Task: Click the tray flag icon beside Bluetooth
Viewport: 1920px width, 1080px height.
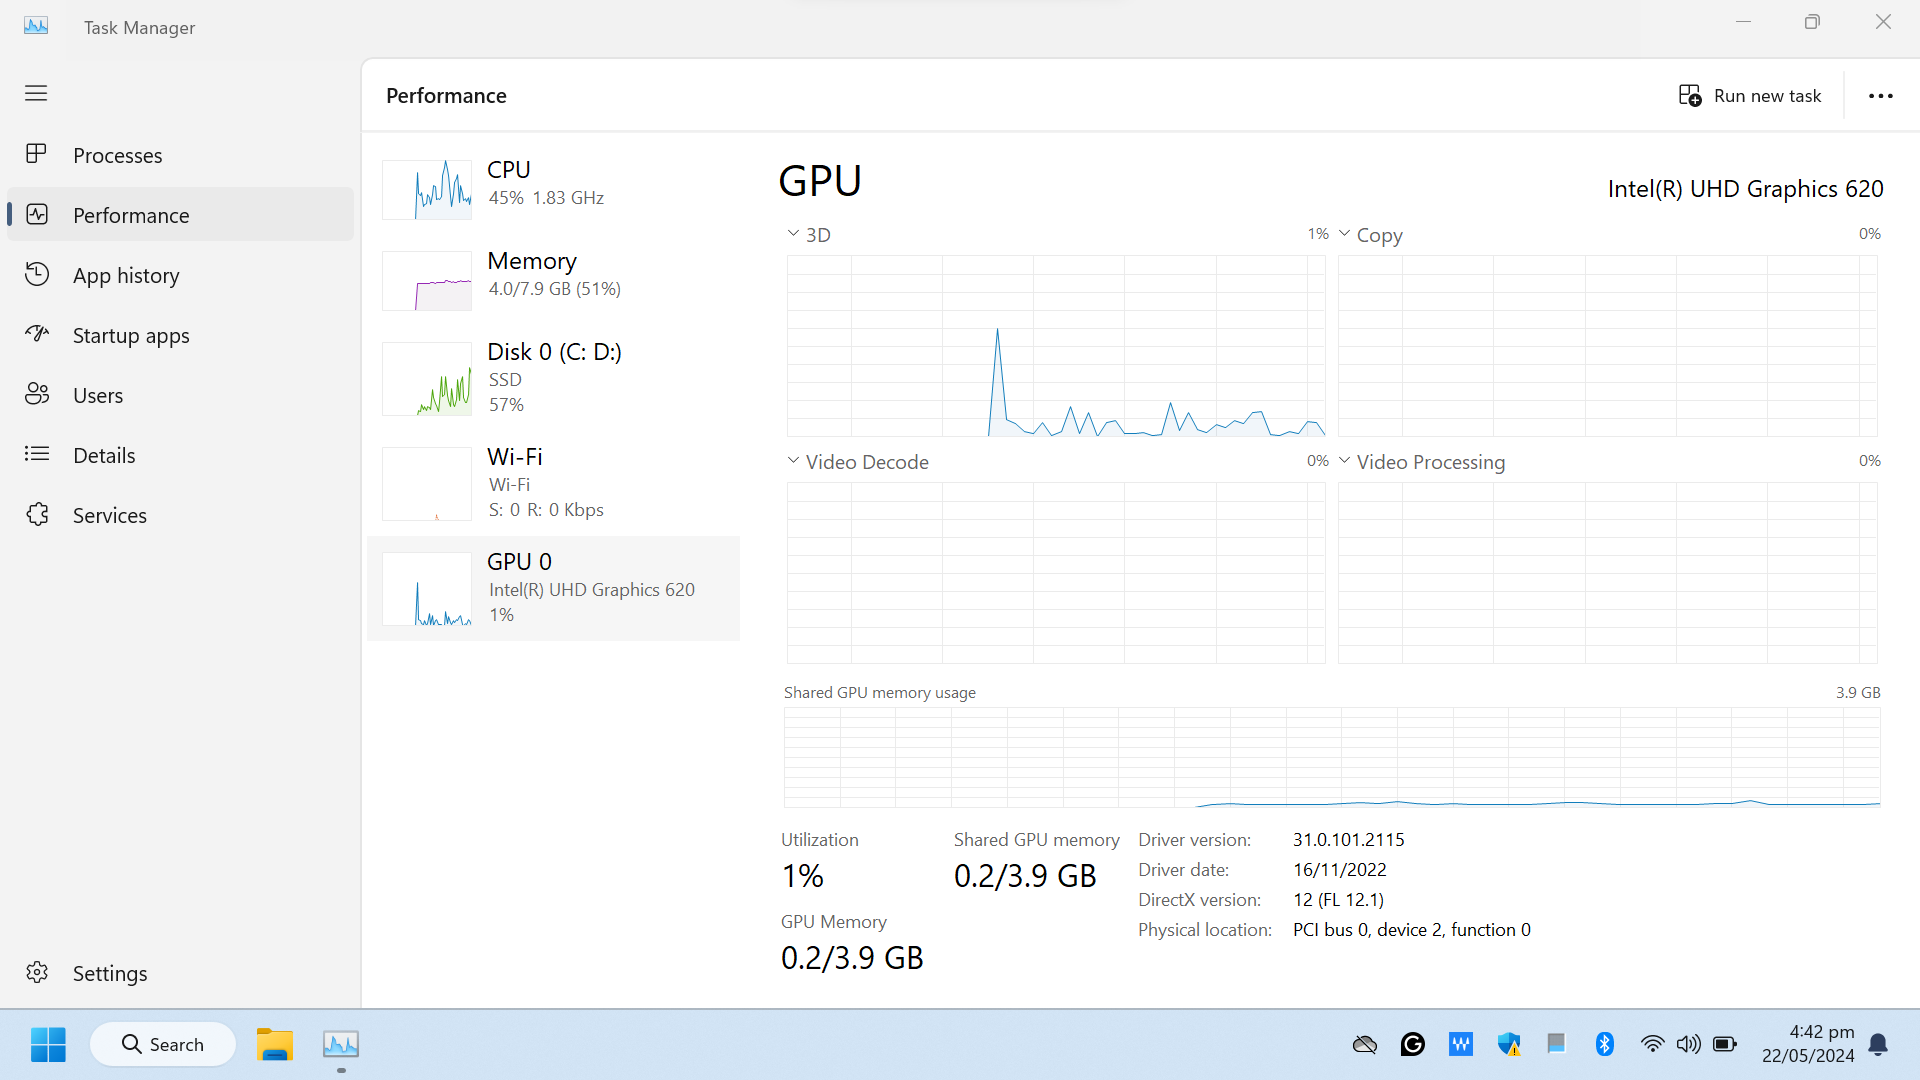Action: (1556, 1044)
